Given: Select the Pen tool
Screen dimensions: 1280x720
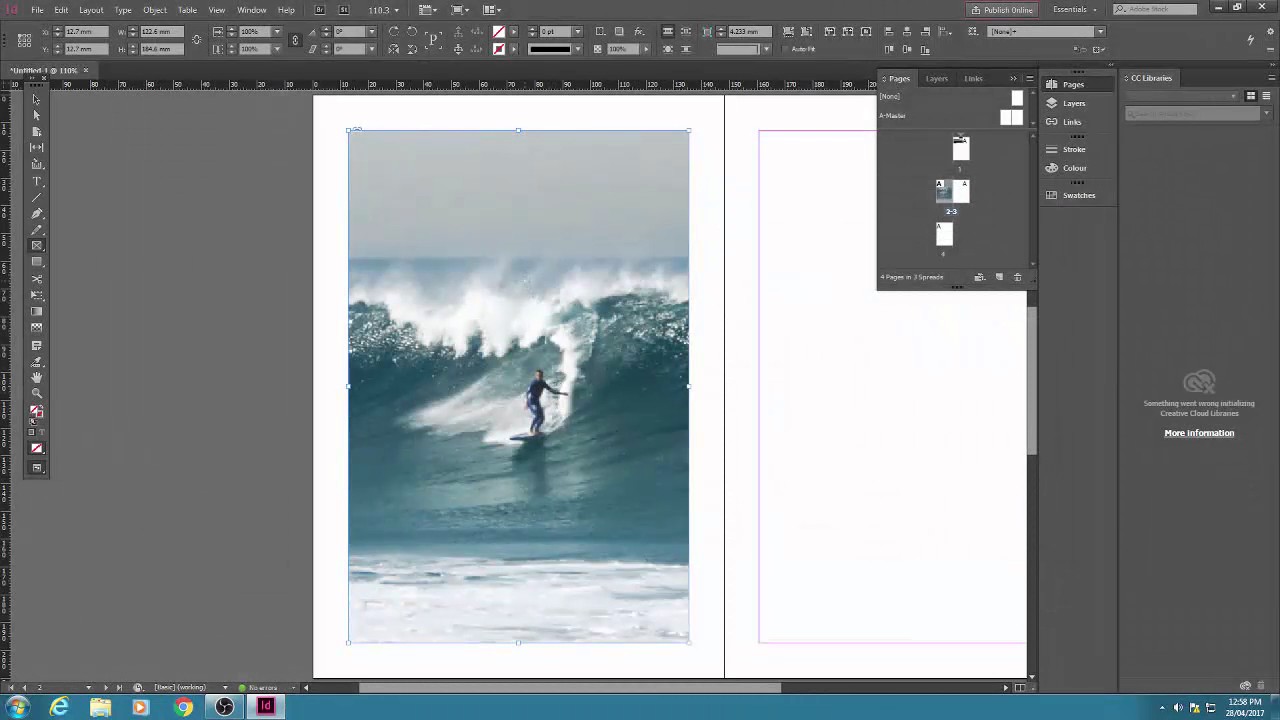Looking at the screenshot, I should point(37,214).
